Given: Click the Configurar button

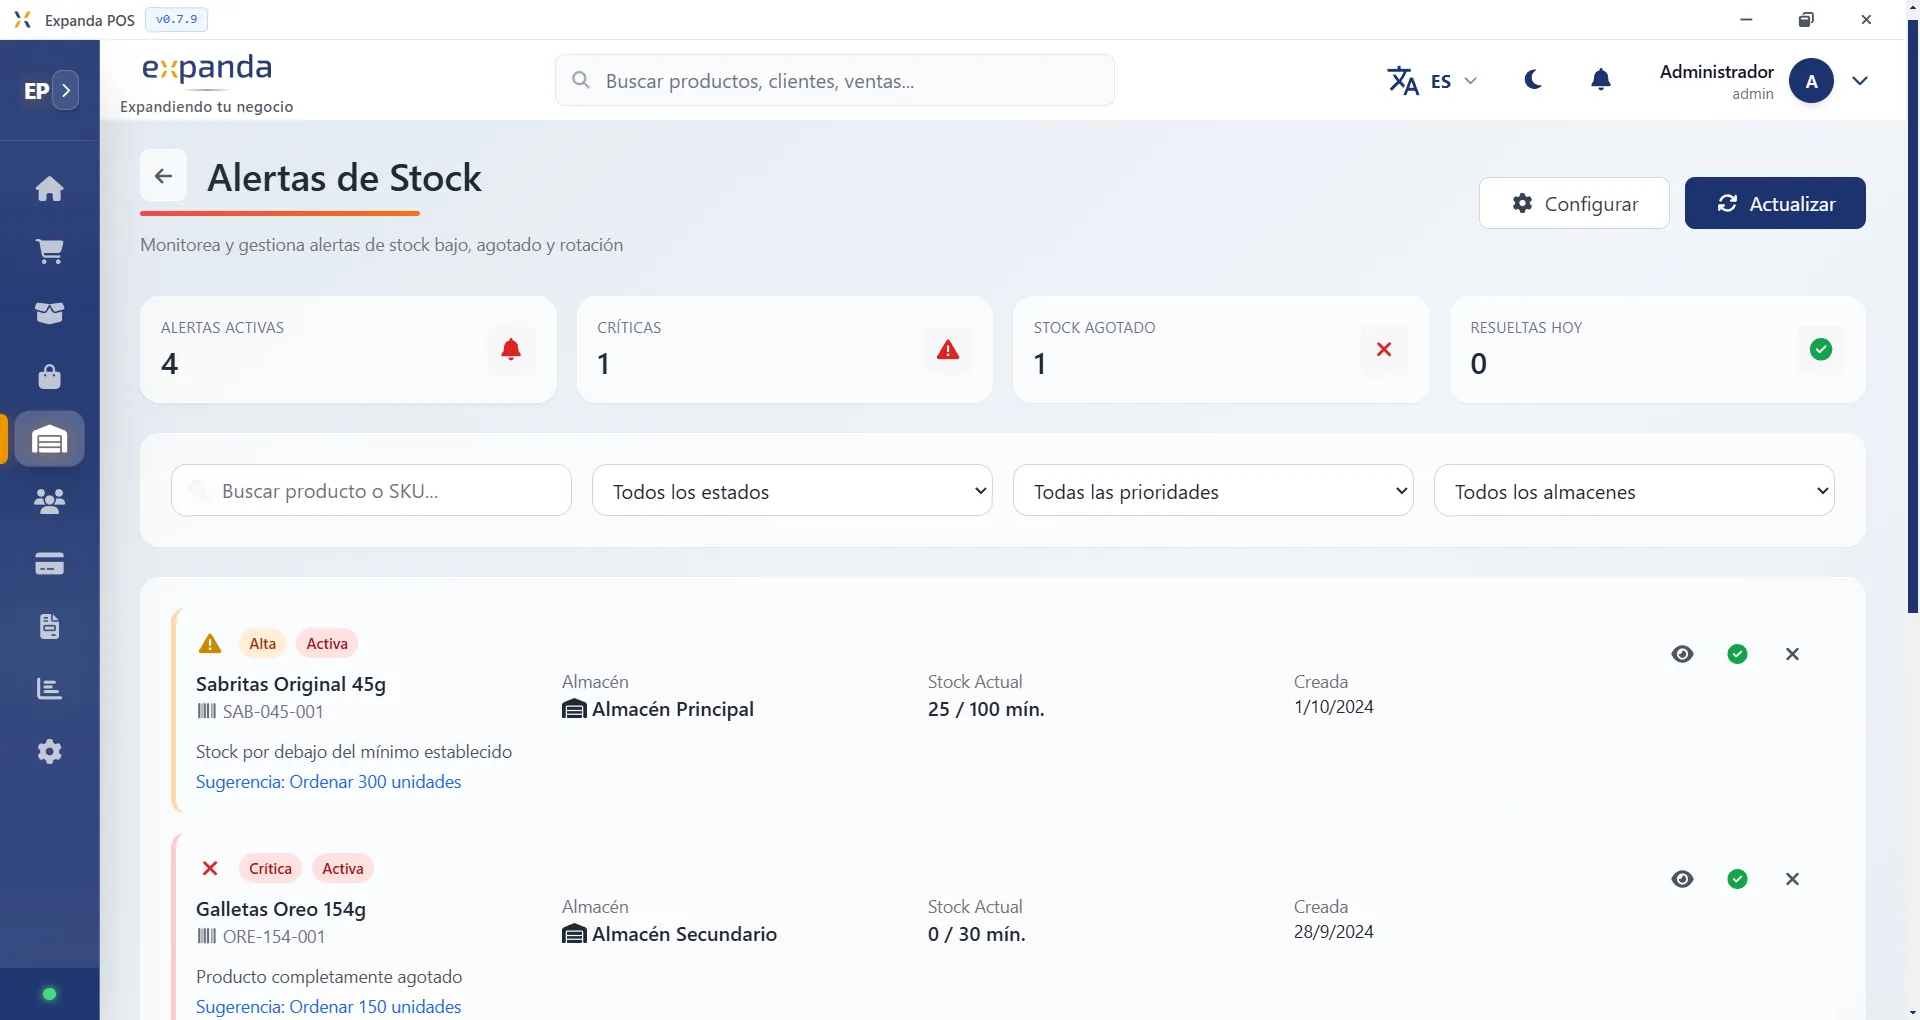Looking at the screenshot, I should tap(1574, 203).
